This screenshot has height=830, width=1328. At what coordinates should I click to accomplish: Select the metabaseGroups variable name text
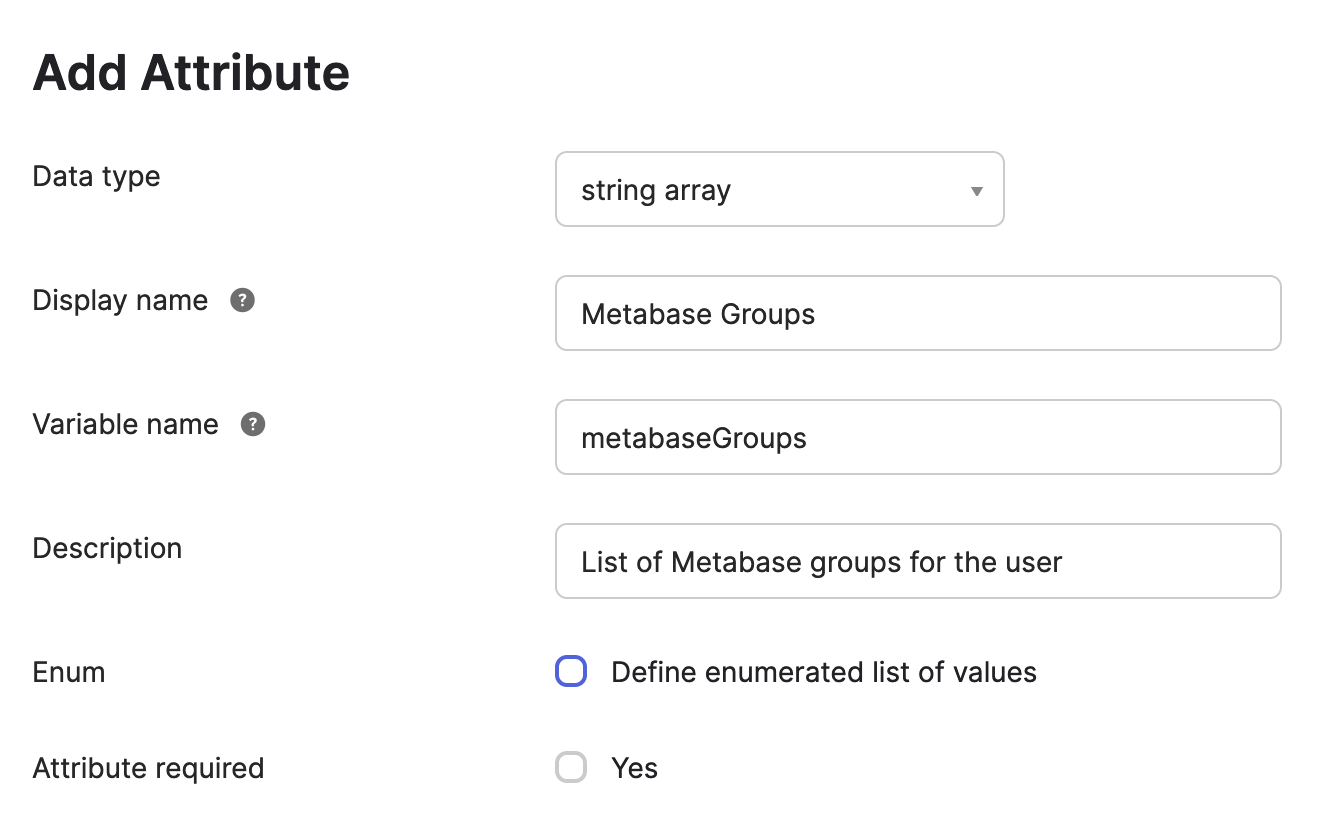(x=694, y=437)
